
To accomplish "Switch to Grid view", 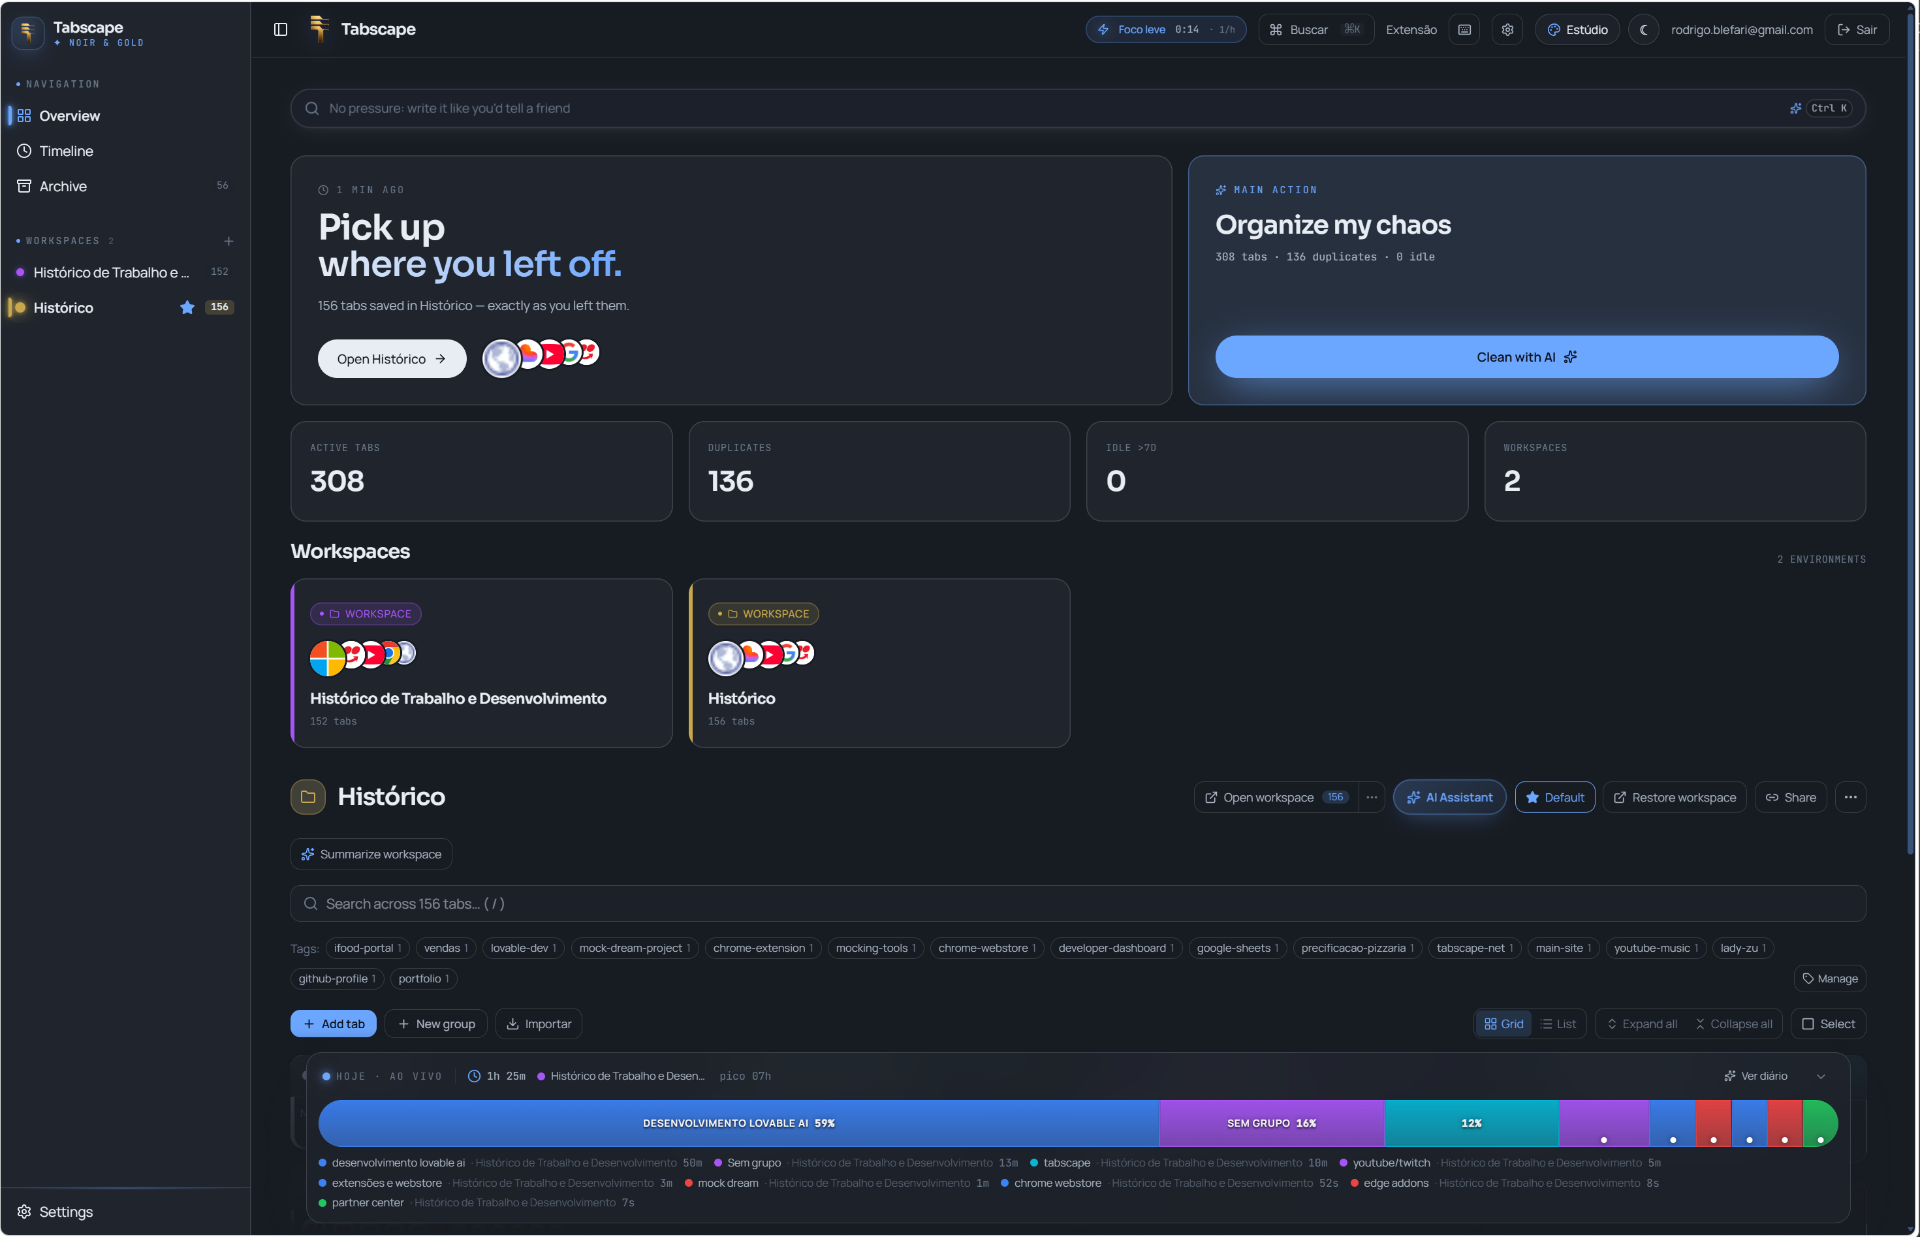I will pyautogui.click(x=1504, y=1024).
